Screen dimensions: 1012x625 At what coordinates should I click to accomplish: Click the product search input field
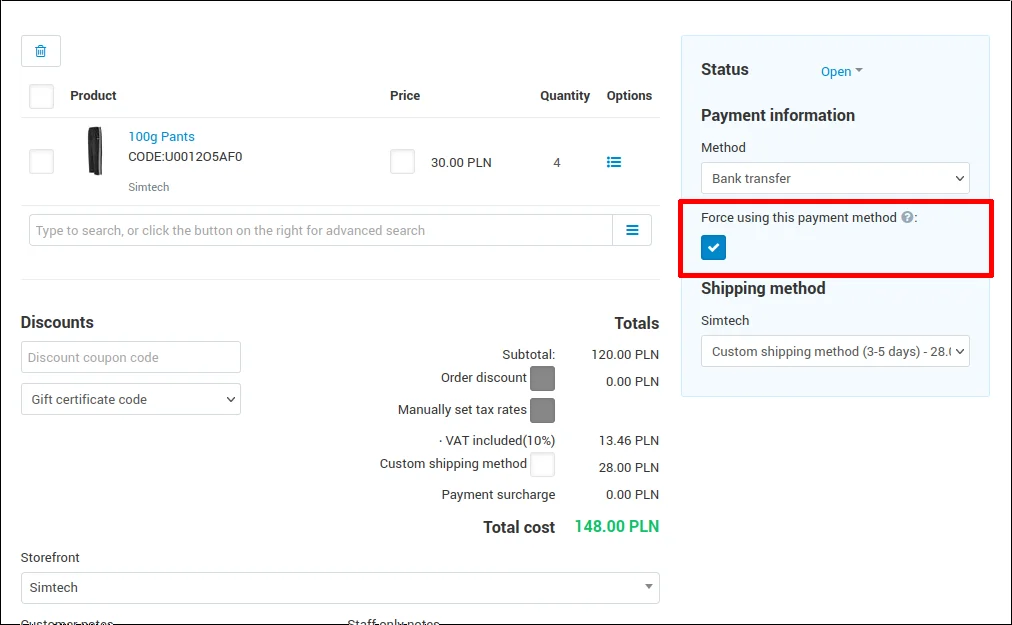coord(320,230)
